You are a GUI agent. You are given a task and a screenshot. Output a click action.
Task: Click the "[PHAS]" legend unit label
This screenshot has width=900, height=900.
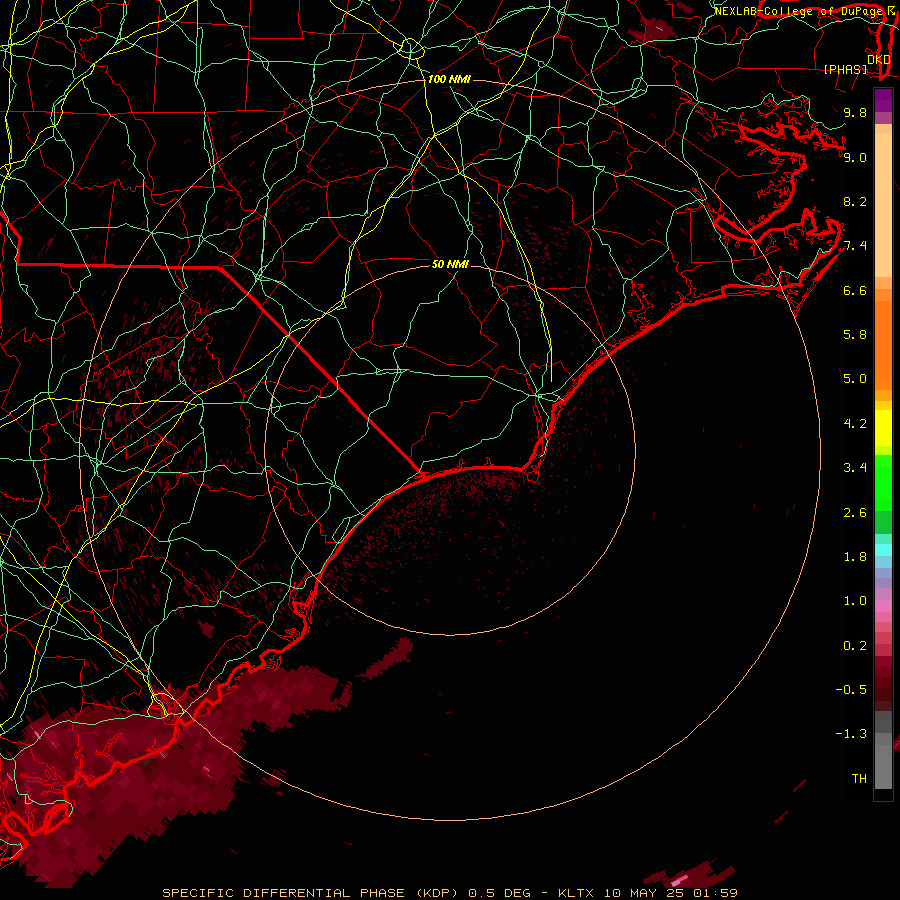click(845, 69)
